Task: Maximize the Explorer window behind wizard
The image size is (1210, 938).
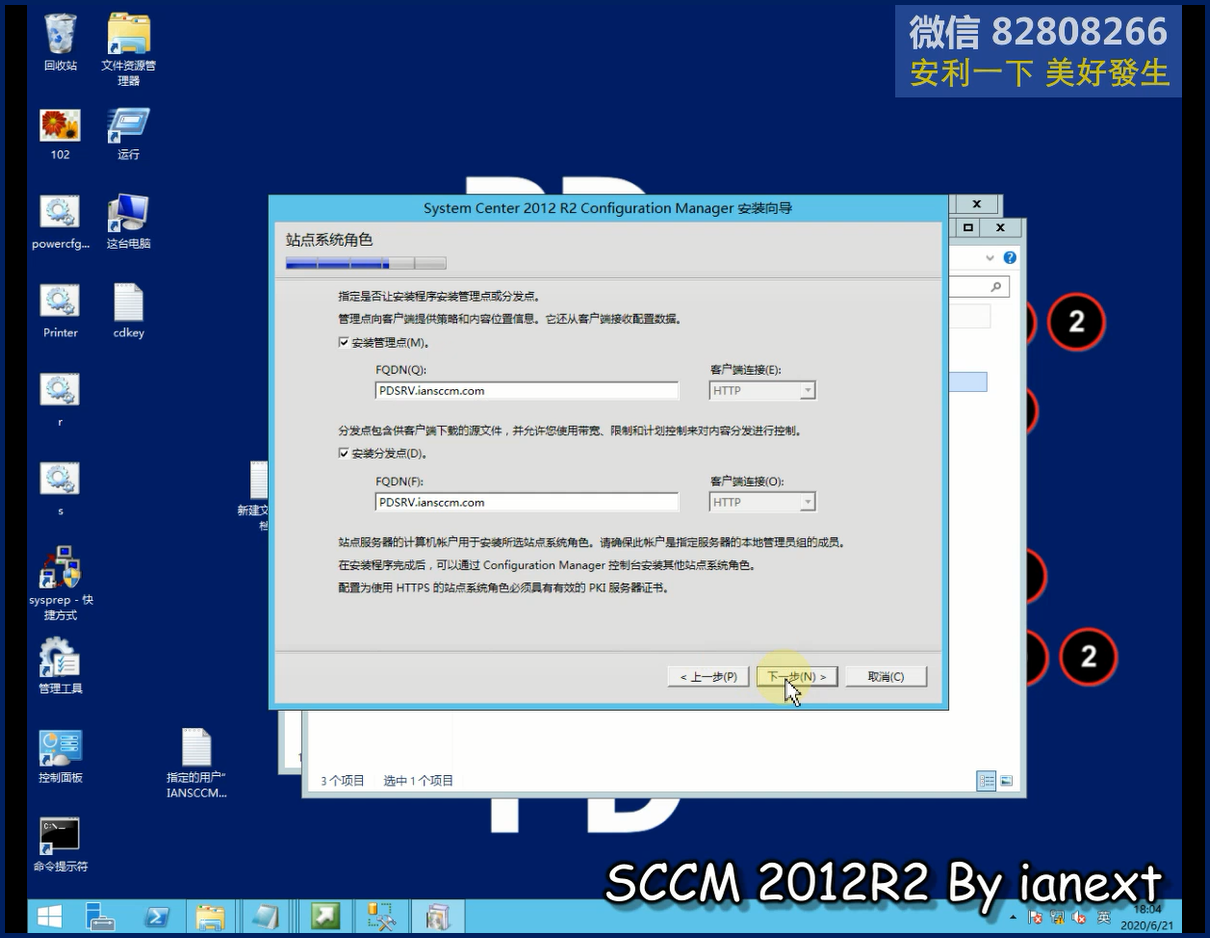Action: click(968, 228)
